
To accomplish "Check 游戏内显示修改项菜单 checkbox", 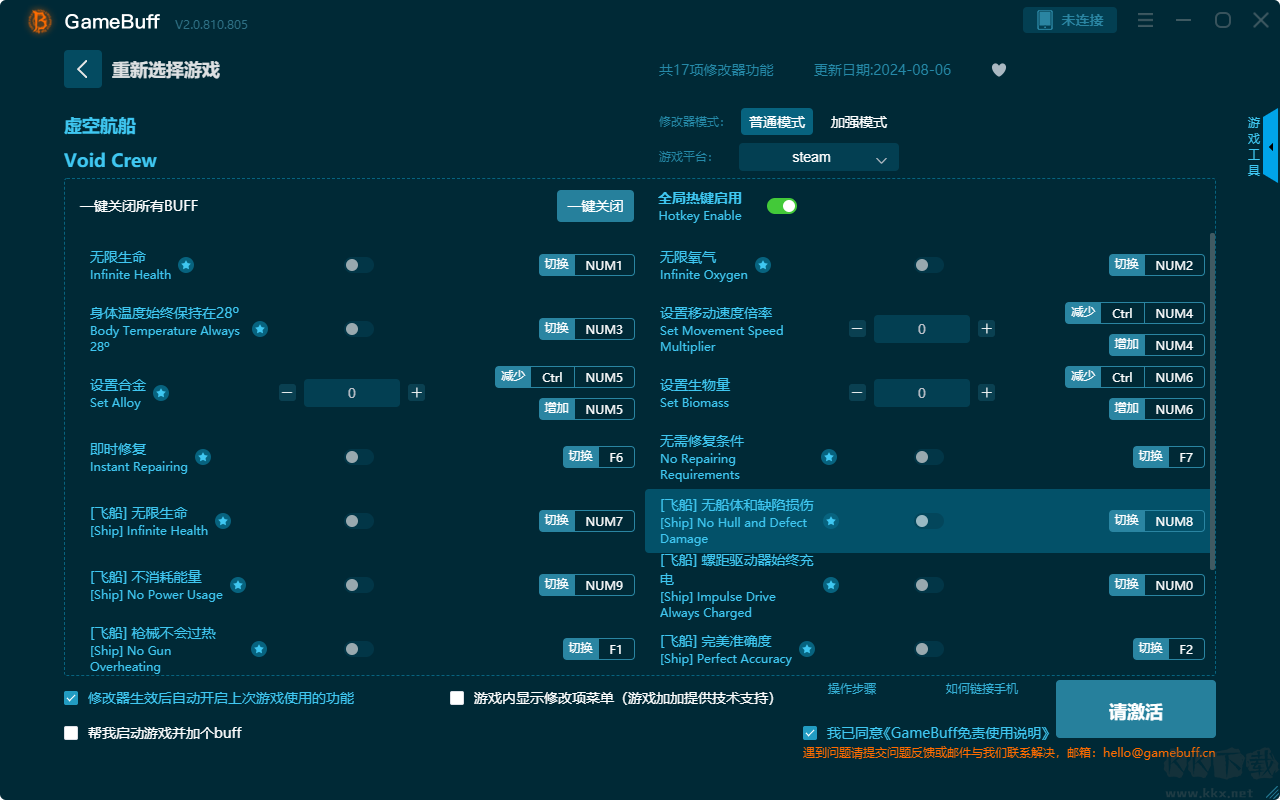I will click(x=457, y=698).
